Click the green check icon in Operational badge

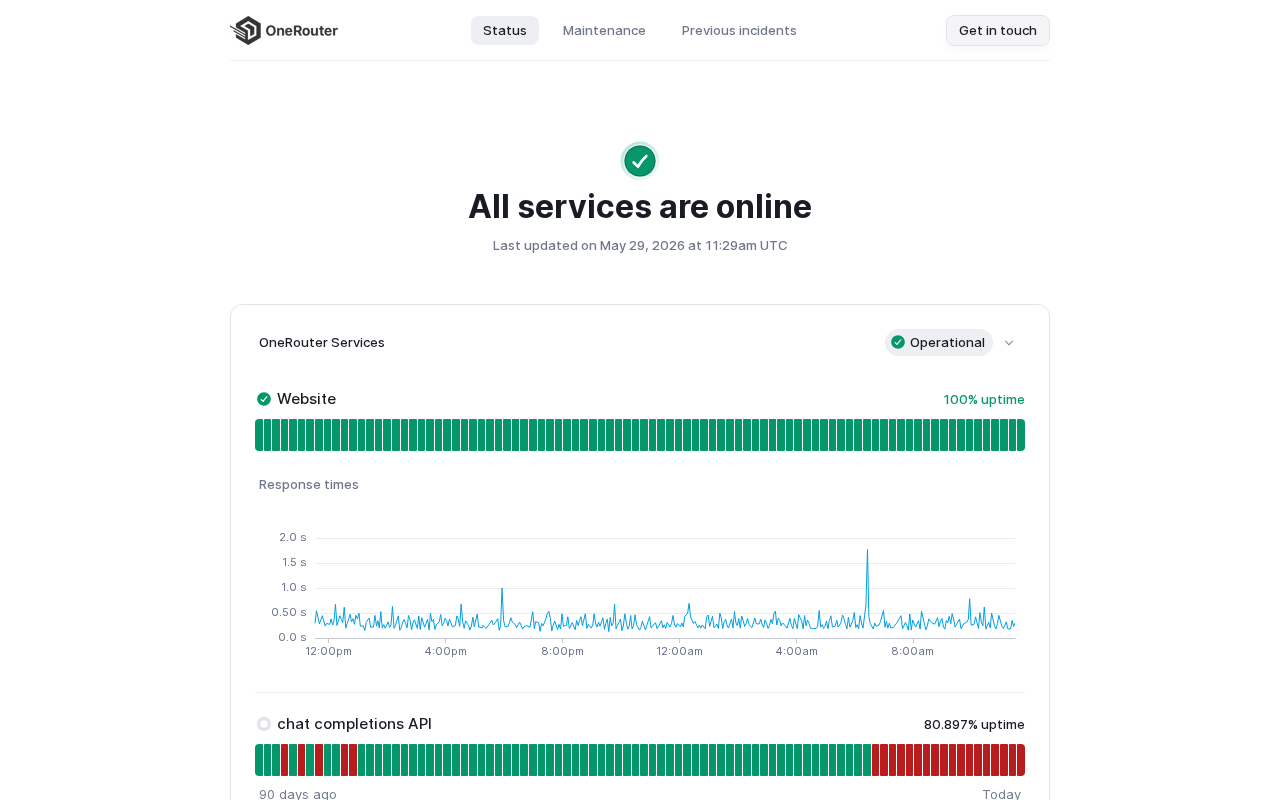[x=898, y=342]
